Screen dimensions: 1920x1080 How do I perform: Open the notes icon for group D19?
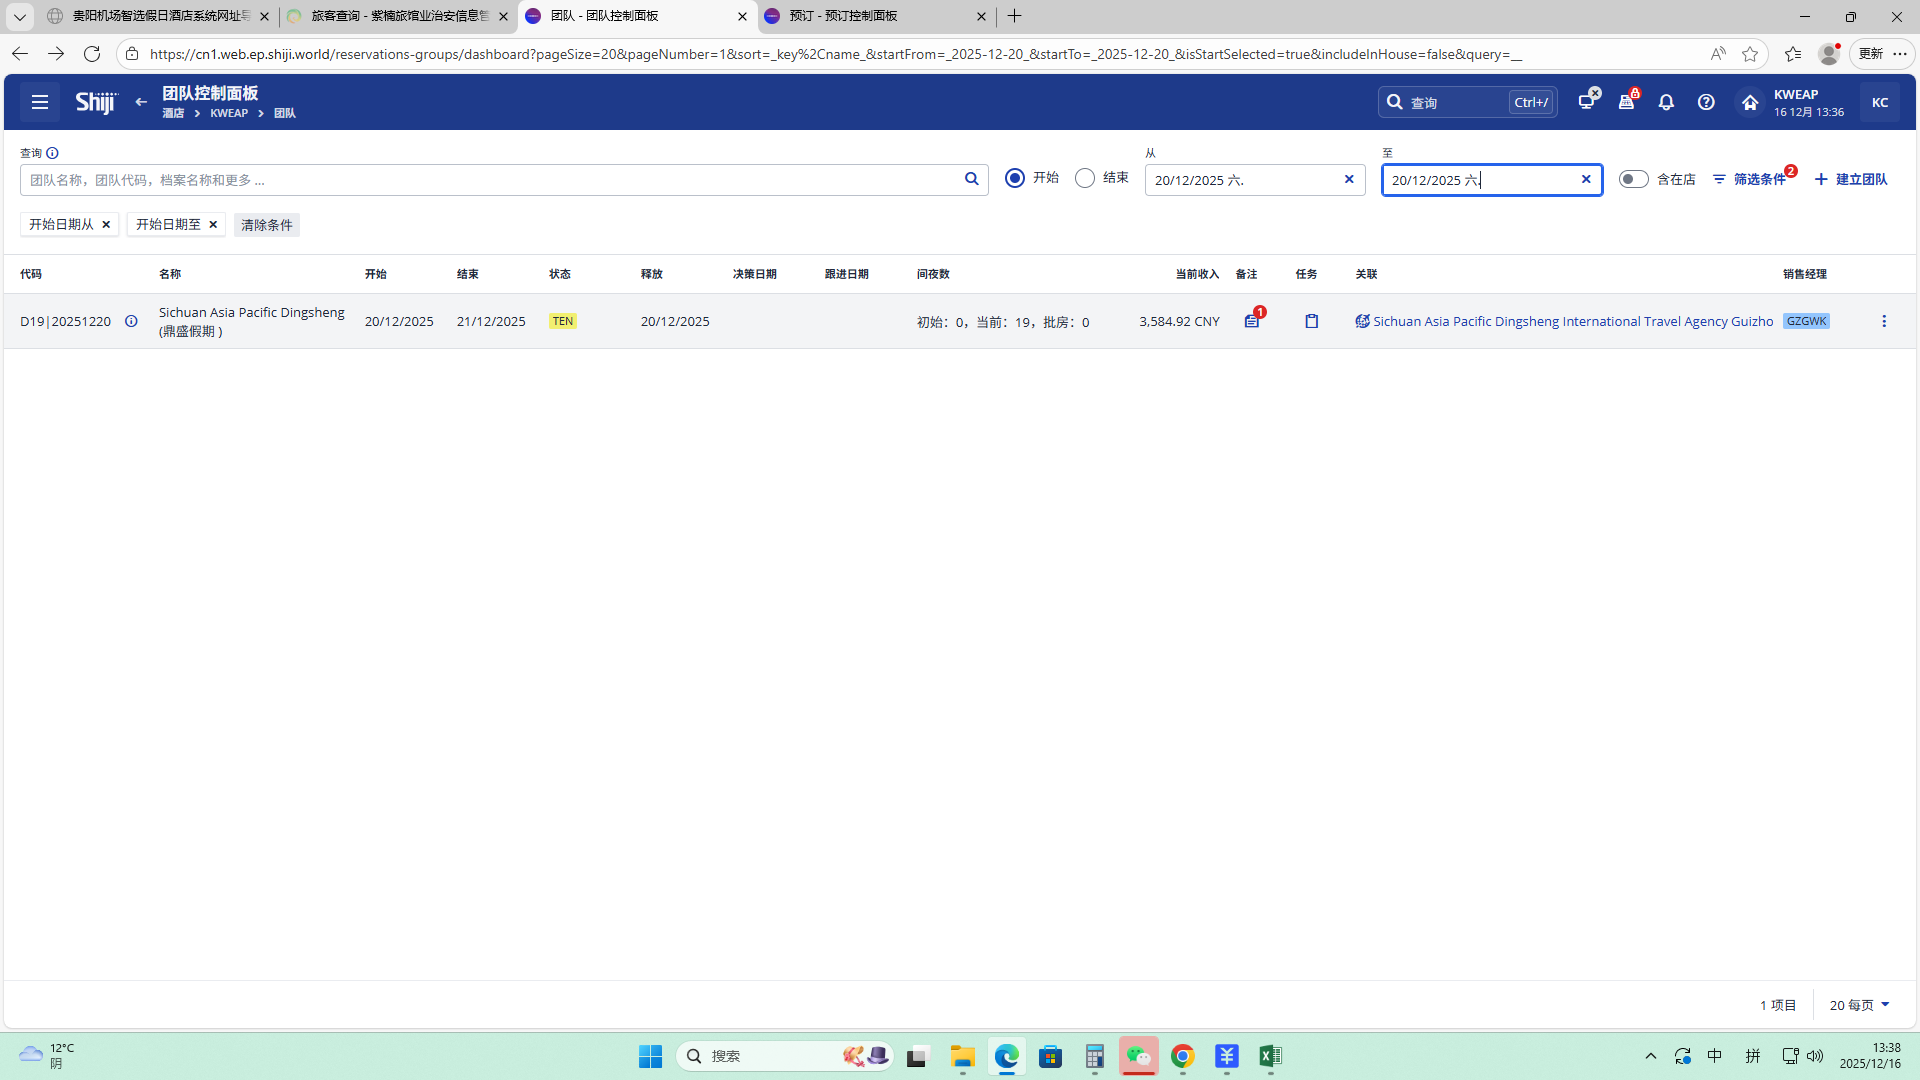point(1251,321)
